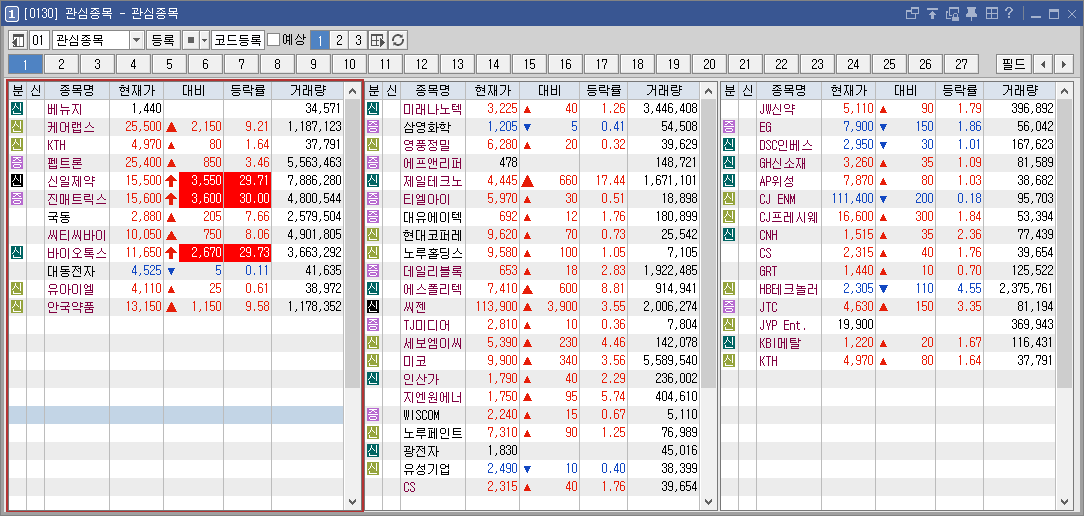This screenshot has width=1084, height=516.
Task: Click the screen number 1 icon in title bar
Action: pos(12,13)
